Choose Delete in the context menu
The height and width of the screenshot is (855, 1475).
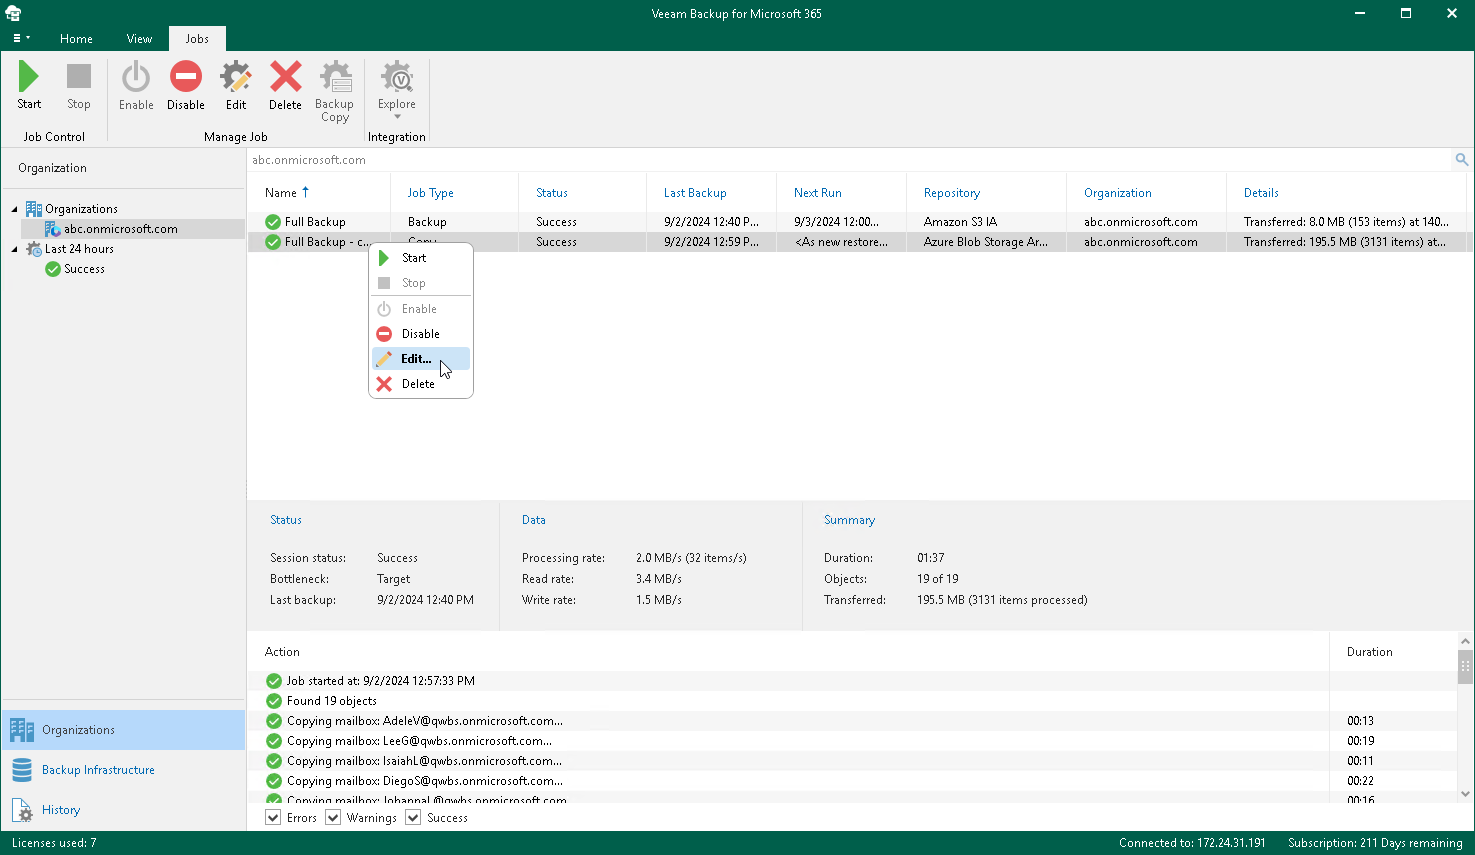point(421,384)
